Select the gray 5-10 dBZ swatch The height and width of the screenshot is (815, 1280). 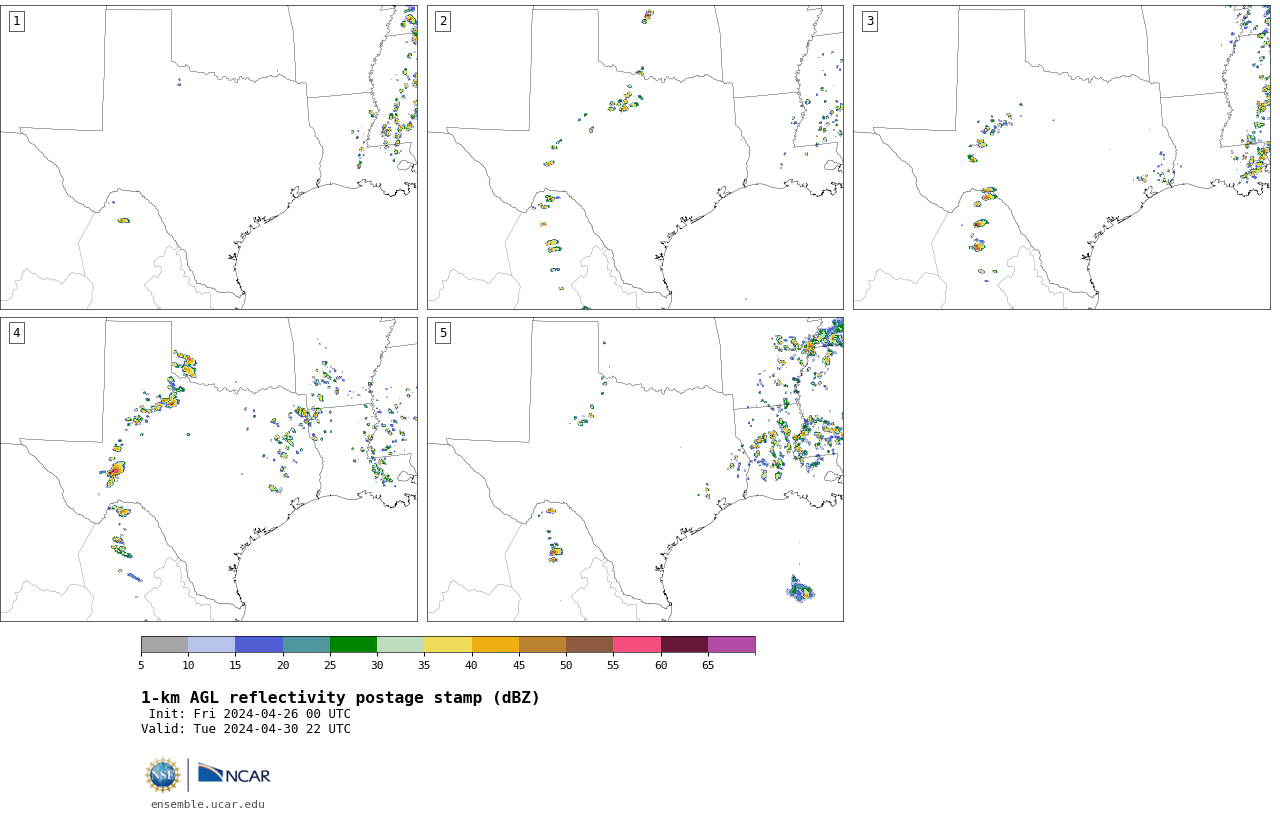pos(164,644)
